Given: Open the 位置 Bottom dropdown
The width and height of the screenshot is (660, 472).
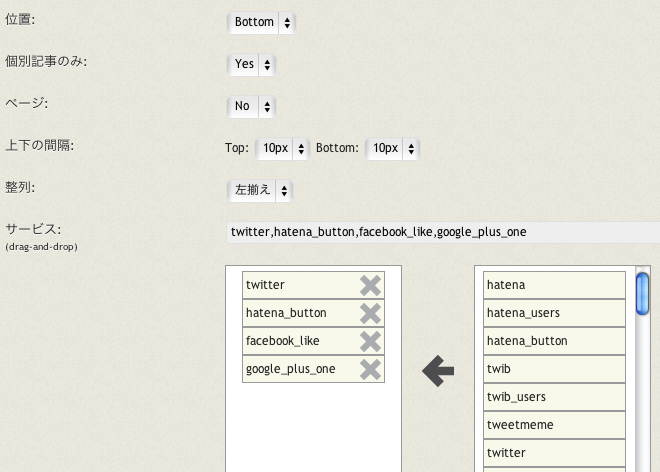Looking at the screenshot, I should pos(261,22).
